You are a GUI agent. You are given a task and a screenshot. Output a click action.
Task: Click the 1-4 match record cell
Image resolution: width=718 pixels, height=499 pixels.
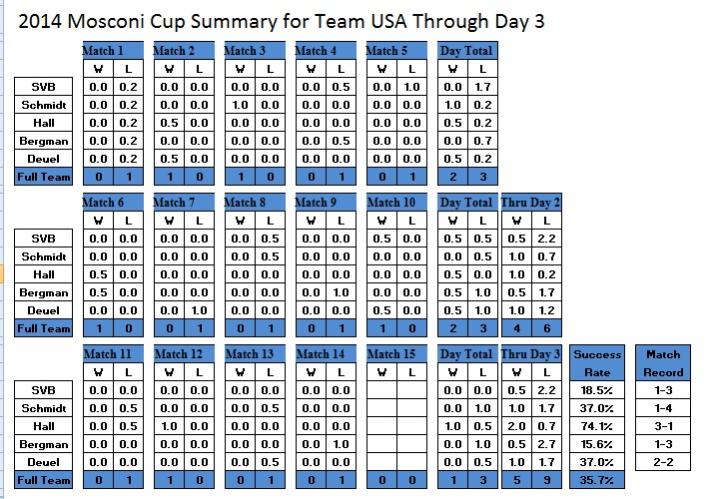click(x=663, y=408)
